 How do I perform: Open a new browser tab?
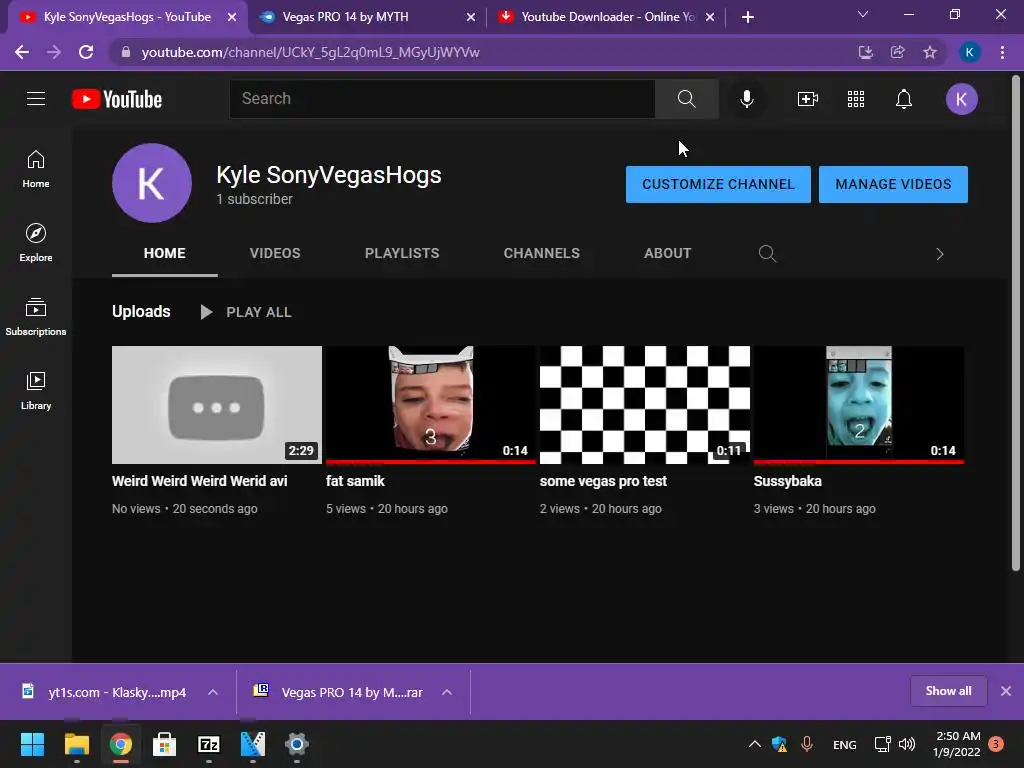tap(748, 17)
